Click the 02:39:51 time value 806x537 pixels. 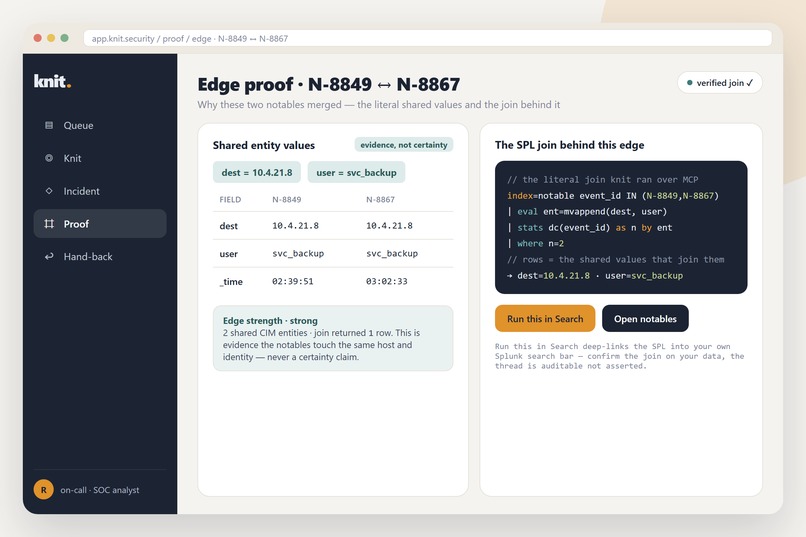292,282
